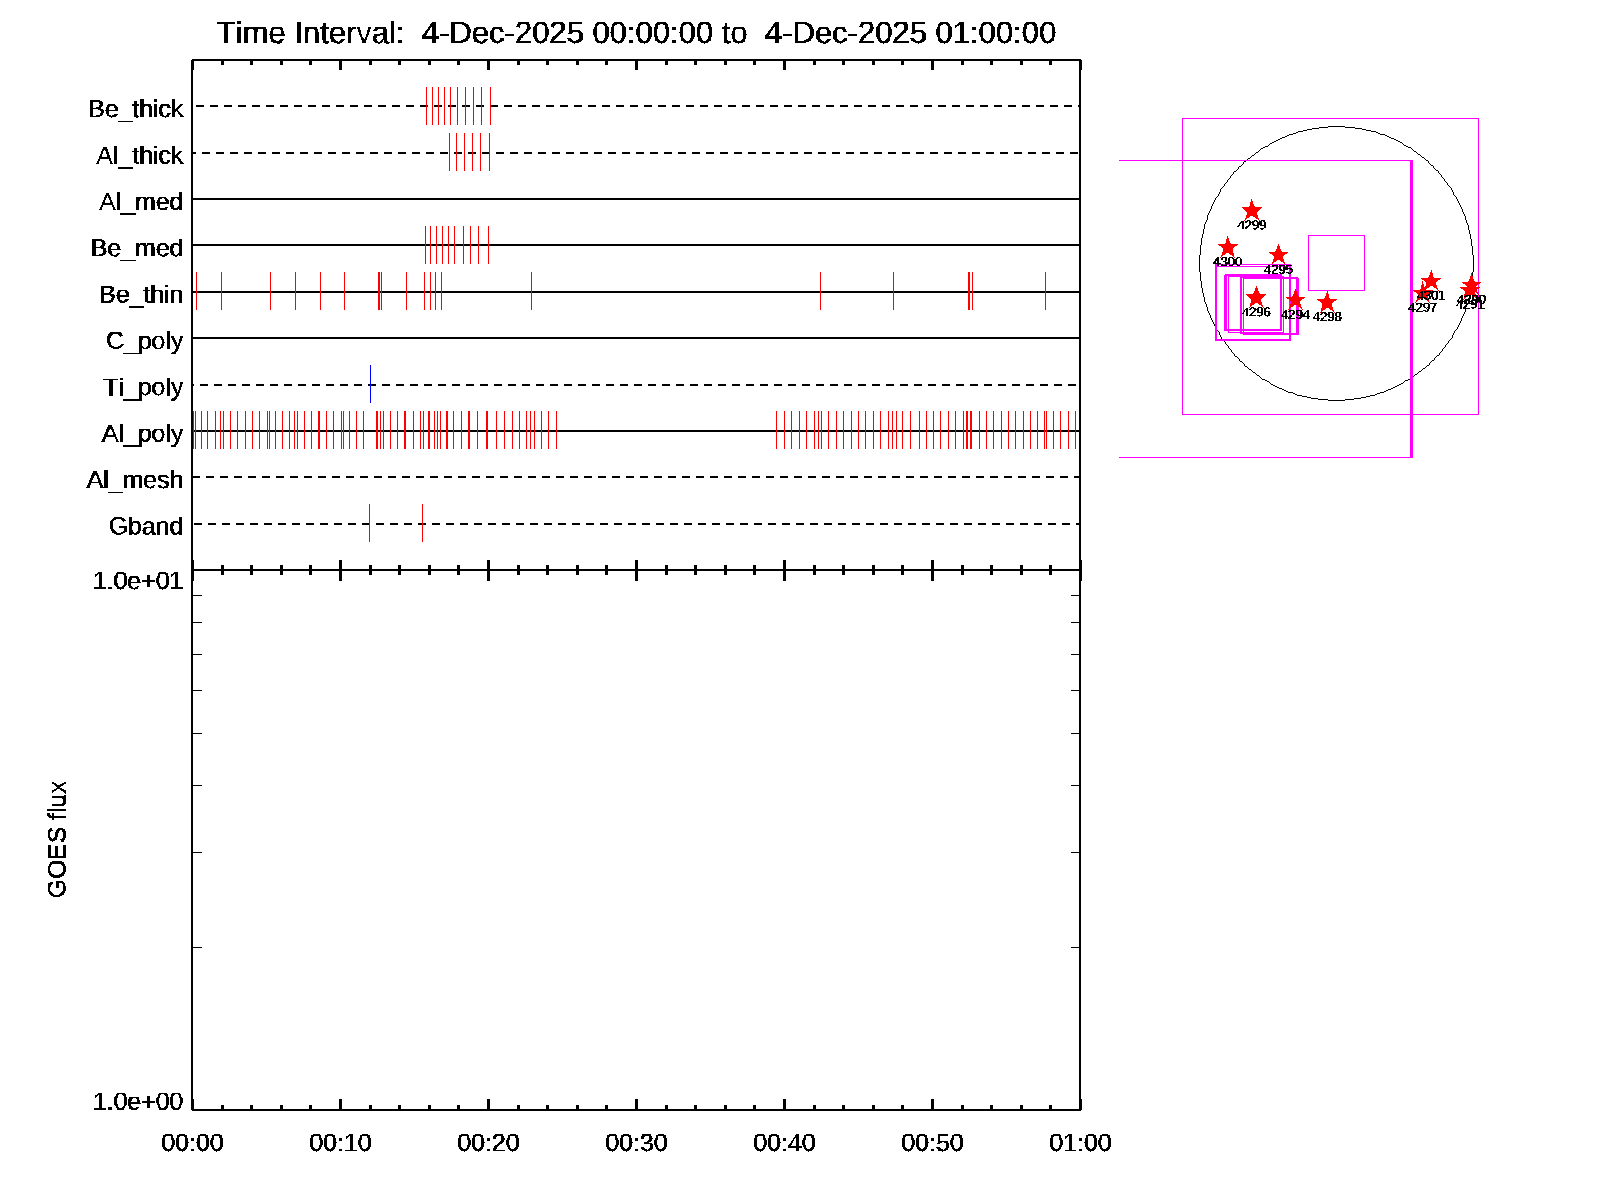Click the 00:30 time axis label
This screenshot has height=1200, width=1600.
click(636, 1142)
